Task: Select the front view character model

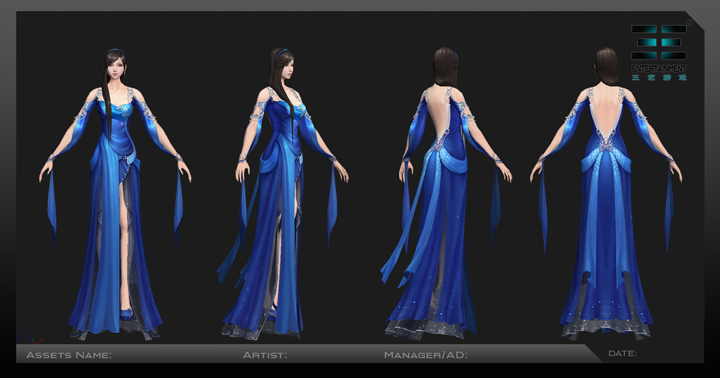Action: (x=115, y=194)
